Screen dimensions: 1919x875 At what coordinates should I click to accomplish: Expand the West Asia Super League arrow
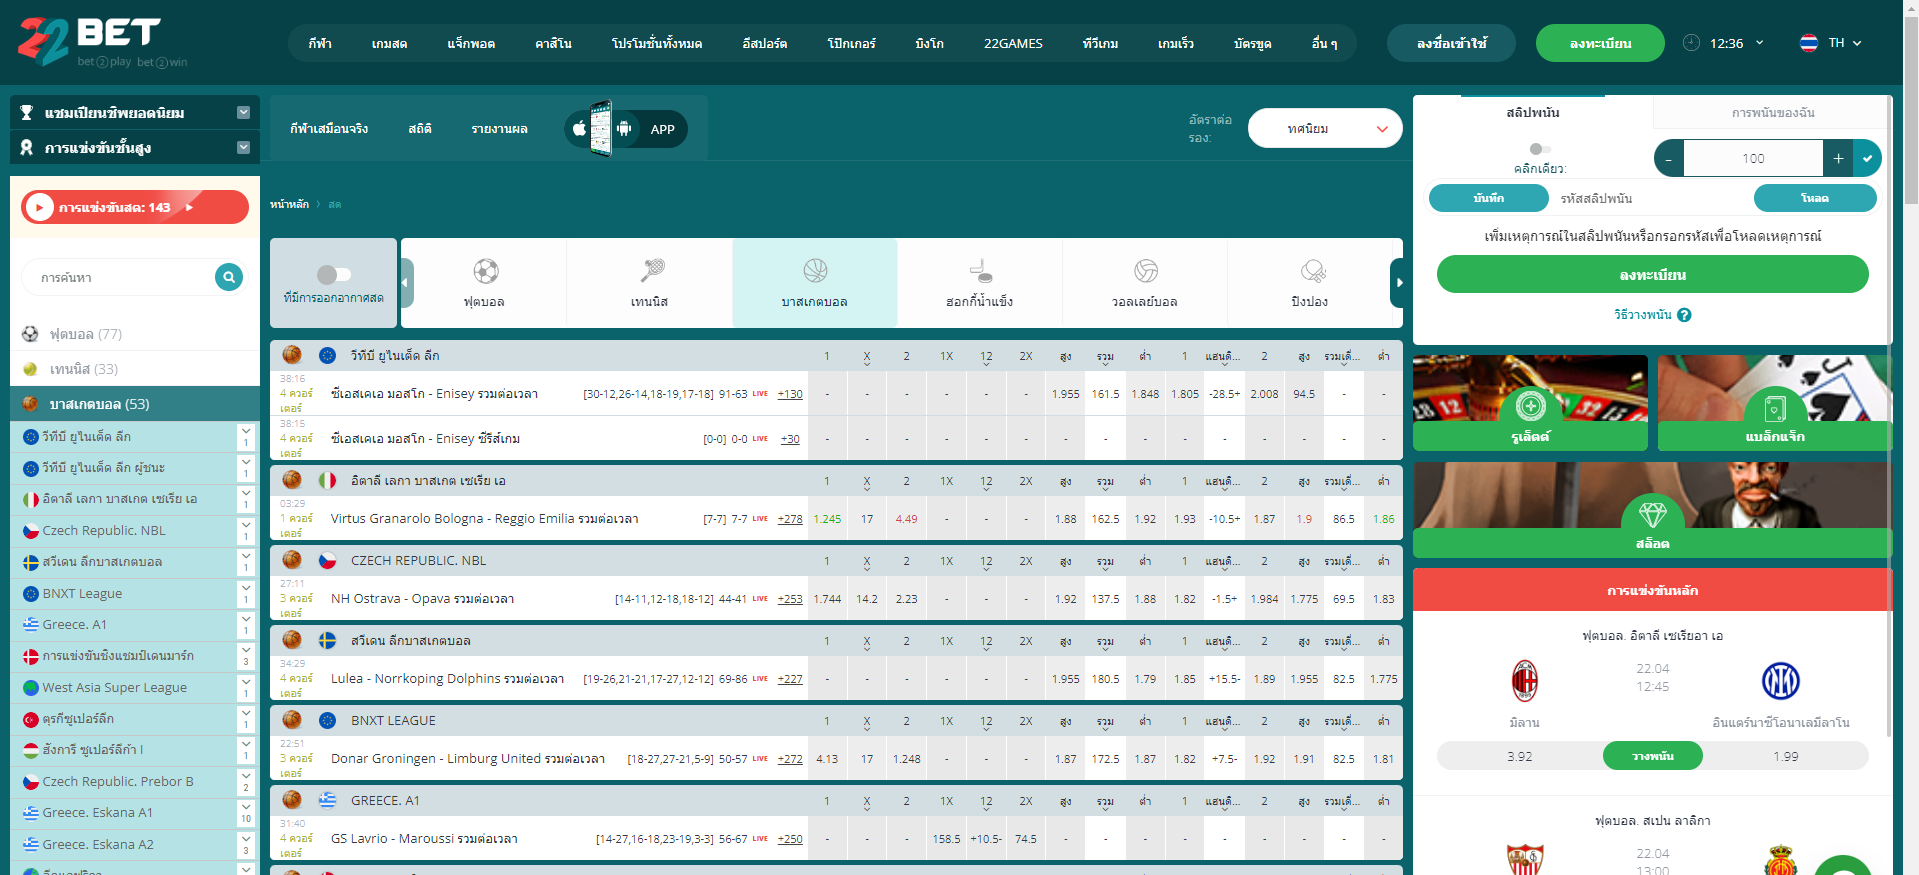coord(246,687)
